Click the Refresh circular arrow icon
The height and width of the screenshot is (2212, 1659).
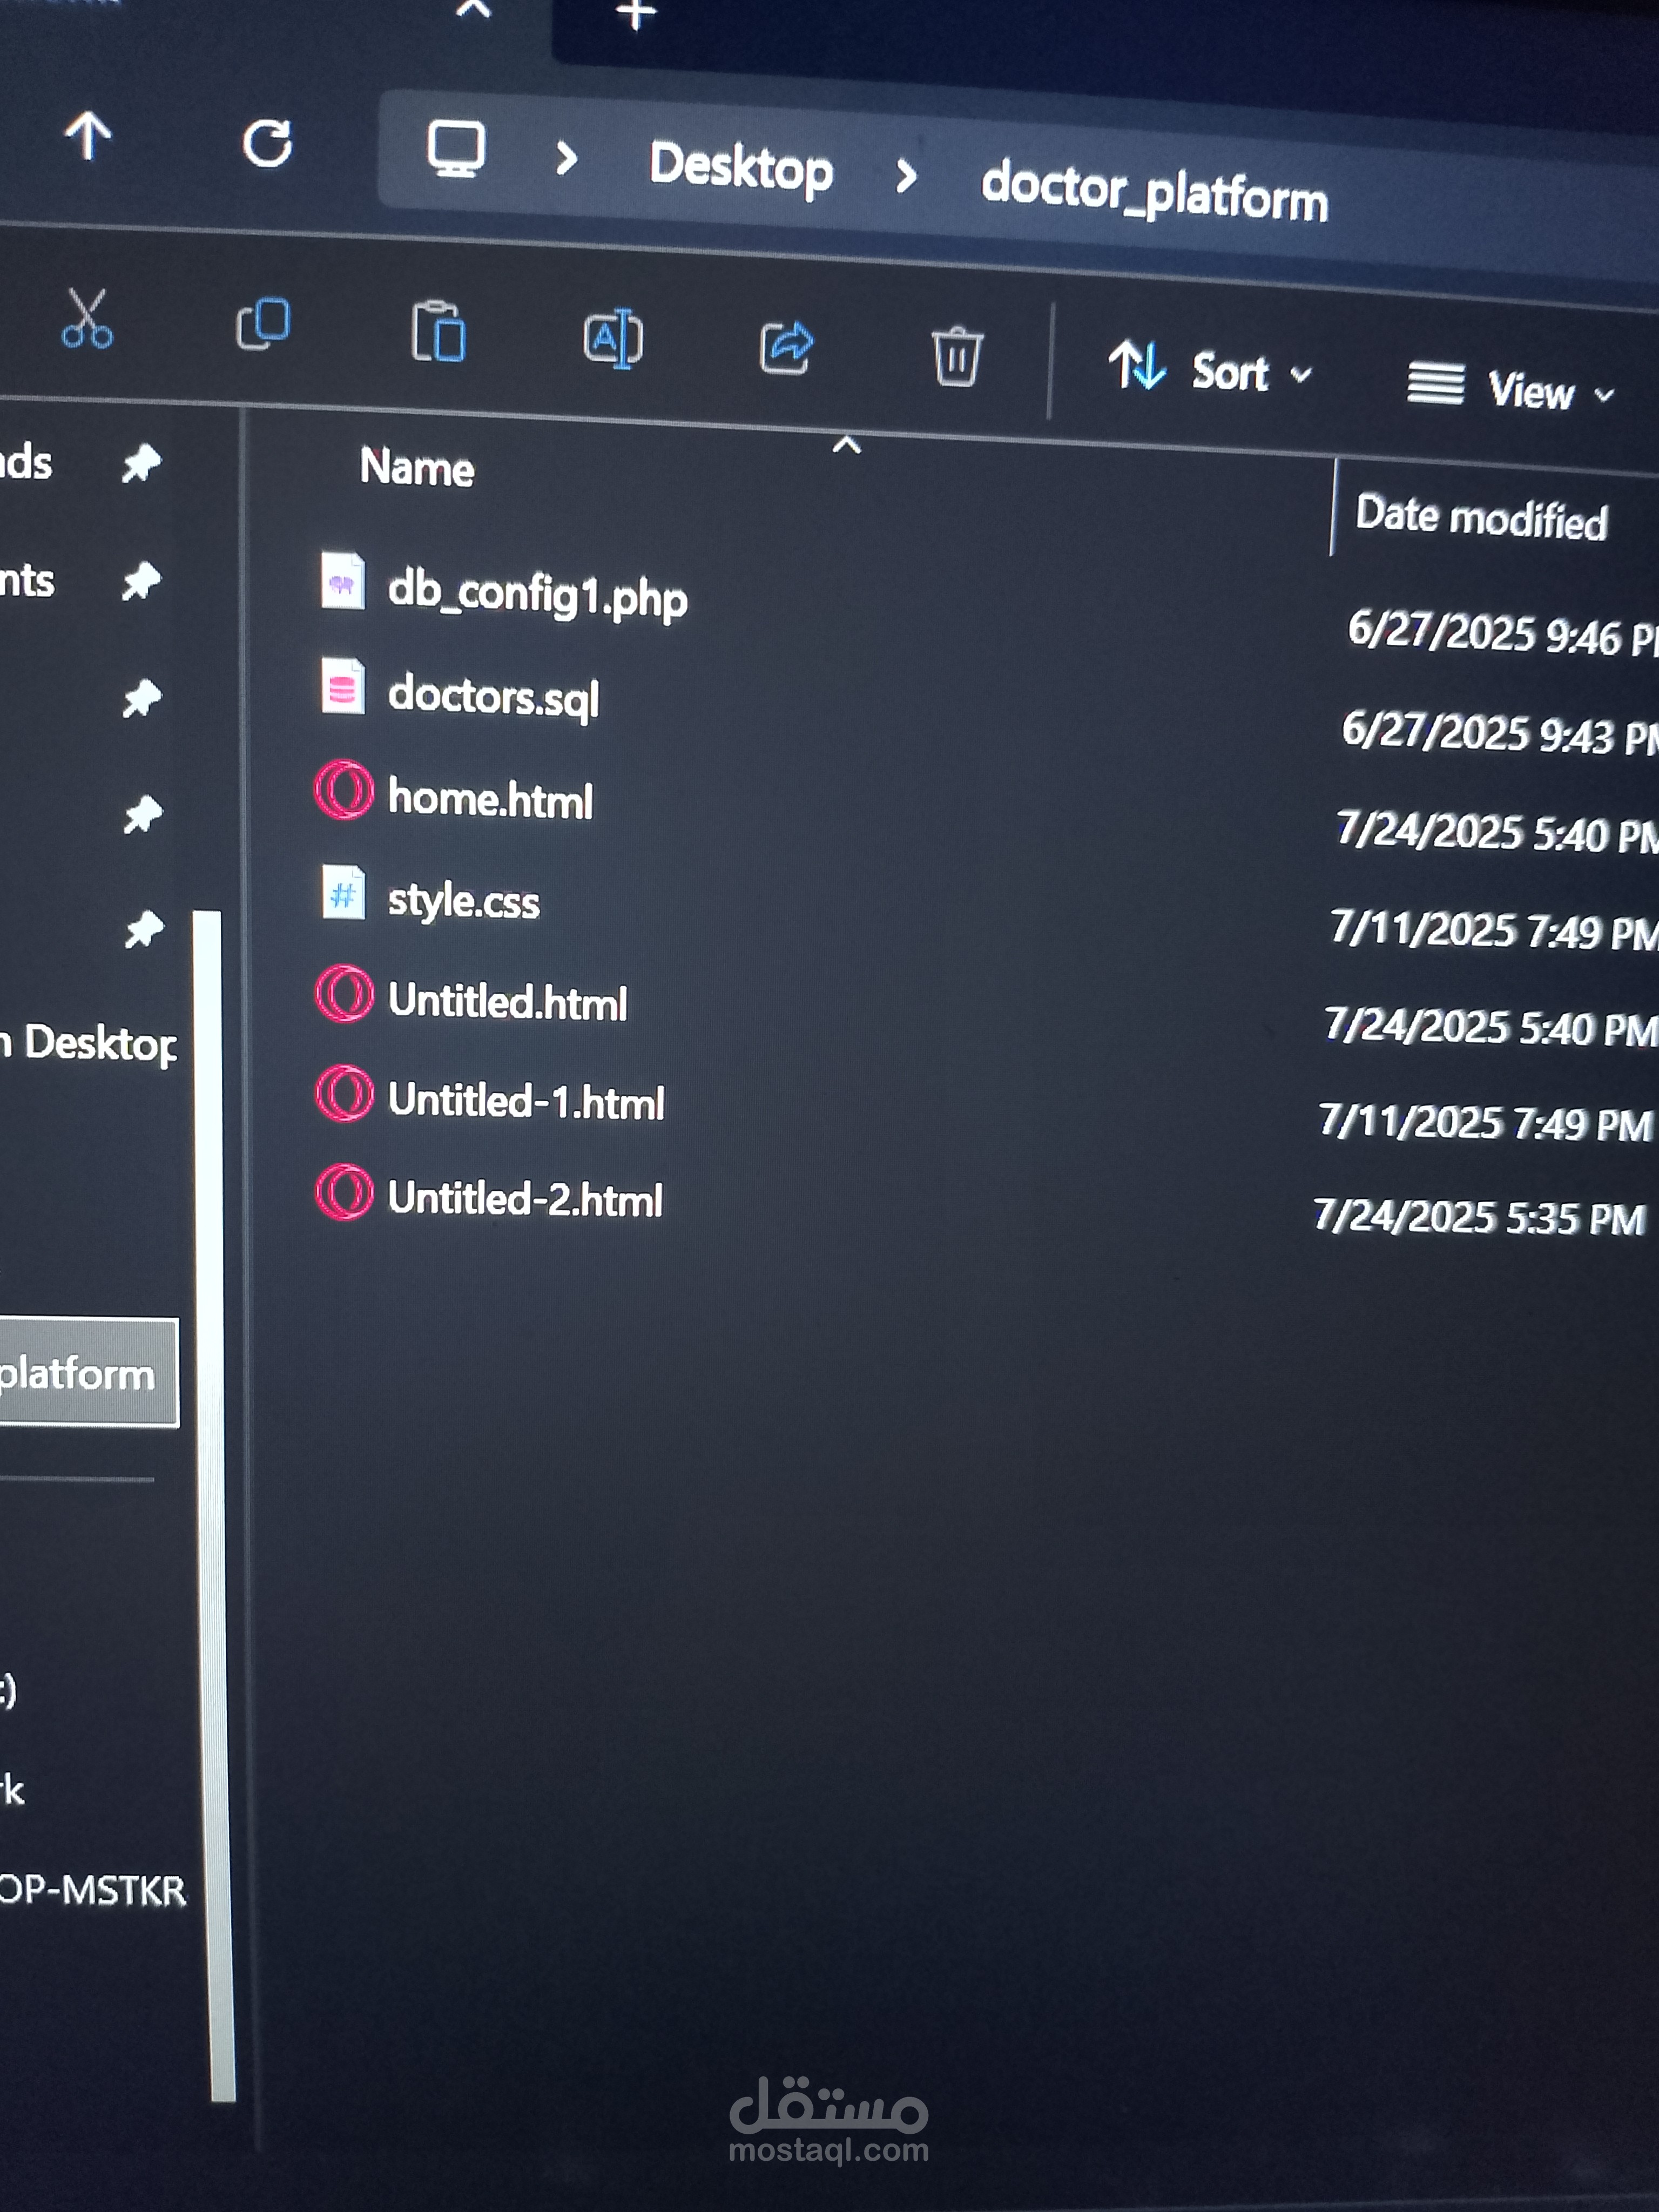pos(267,144)
